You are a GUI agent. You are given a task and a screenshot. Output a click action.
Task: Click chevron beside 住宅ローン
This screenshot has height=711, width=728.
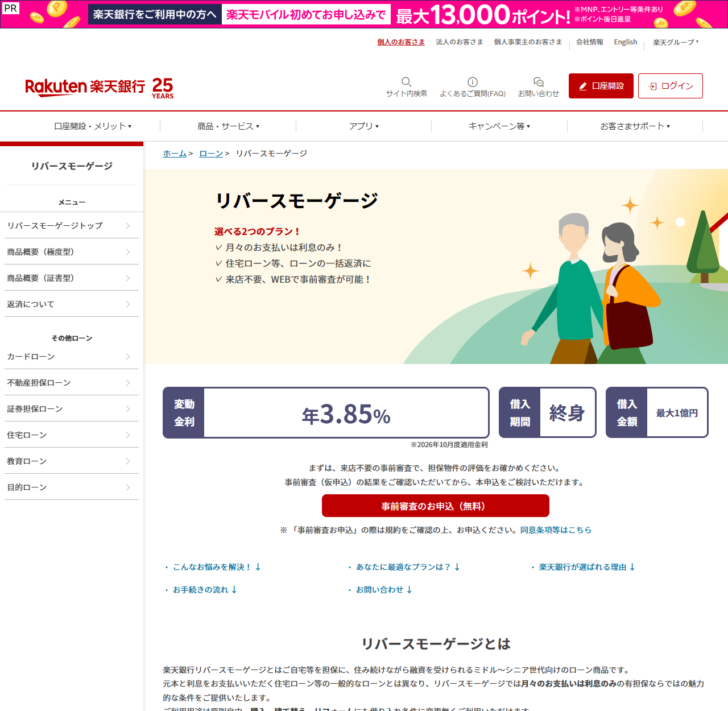pos(128,435)
